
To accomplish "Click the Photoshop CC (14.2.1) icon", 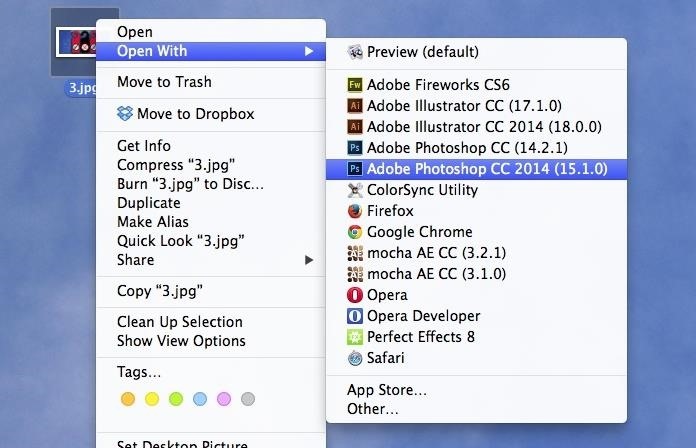I will pos(355,147).
